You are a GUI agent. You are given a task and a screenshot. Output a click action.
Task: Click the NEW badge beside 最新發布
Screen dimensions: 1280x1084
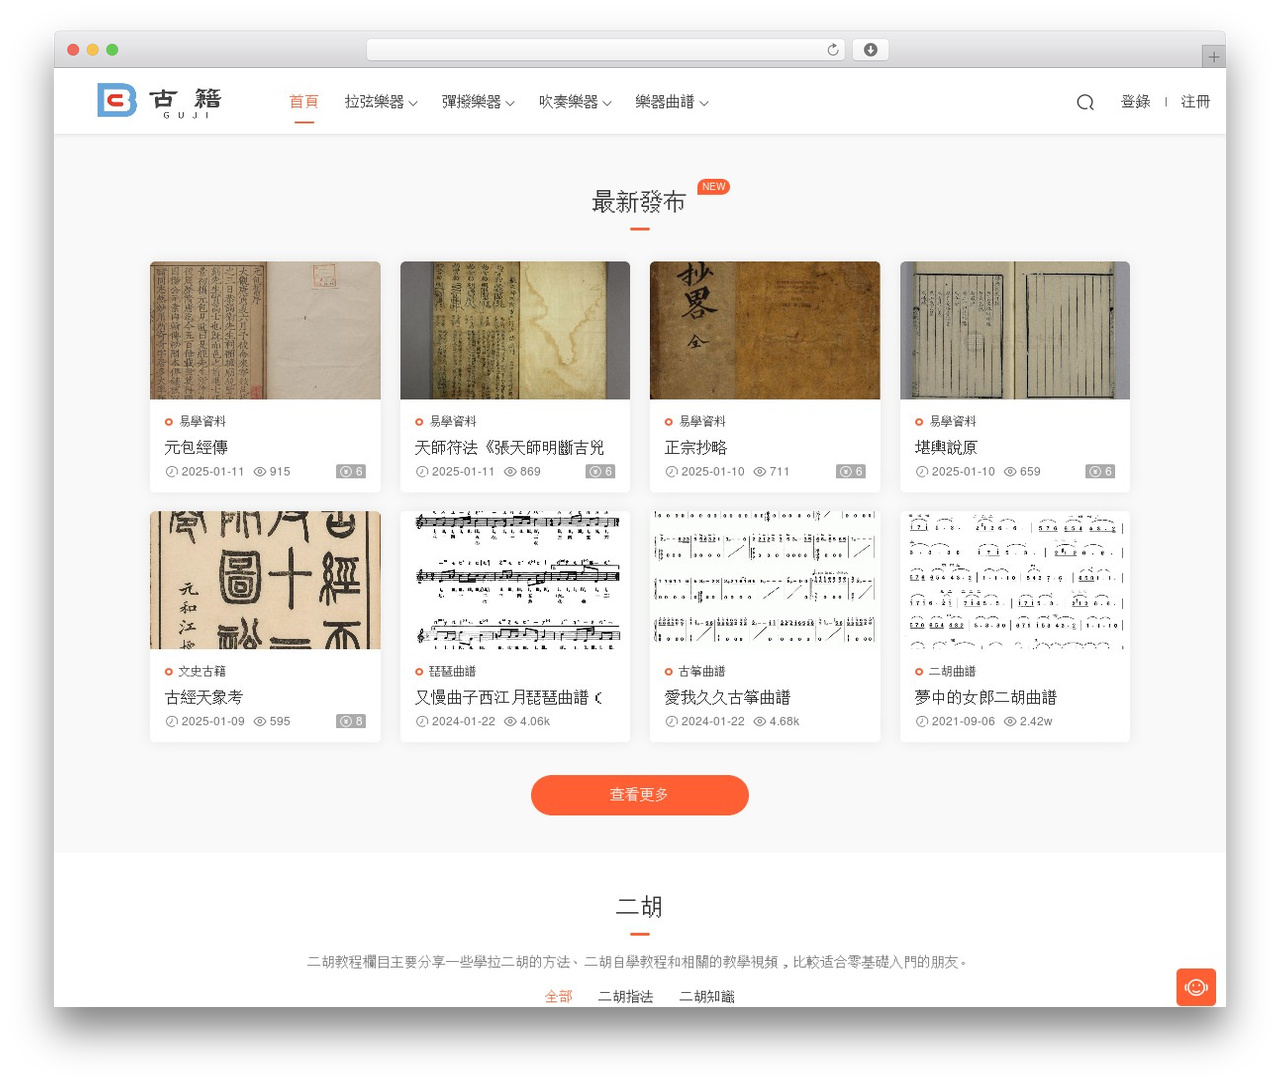pos(713,187)
